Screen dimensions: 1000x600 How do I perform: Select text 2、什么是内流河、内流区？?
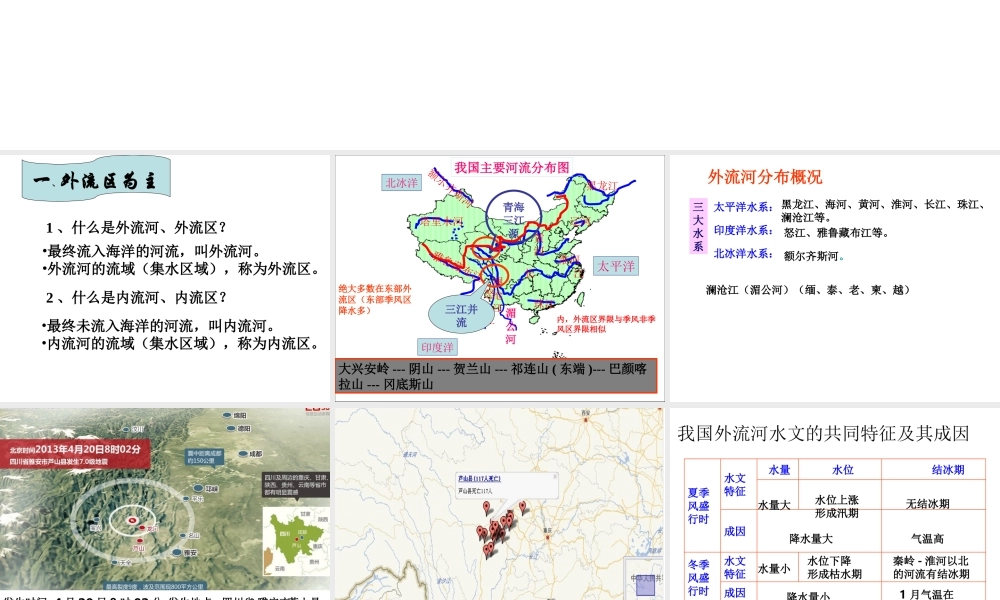tap(136, 298)
